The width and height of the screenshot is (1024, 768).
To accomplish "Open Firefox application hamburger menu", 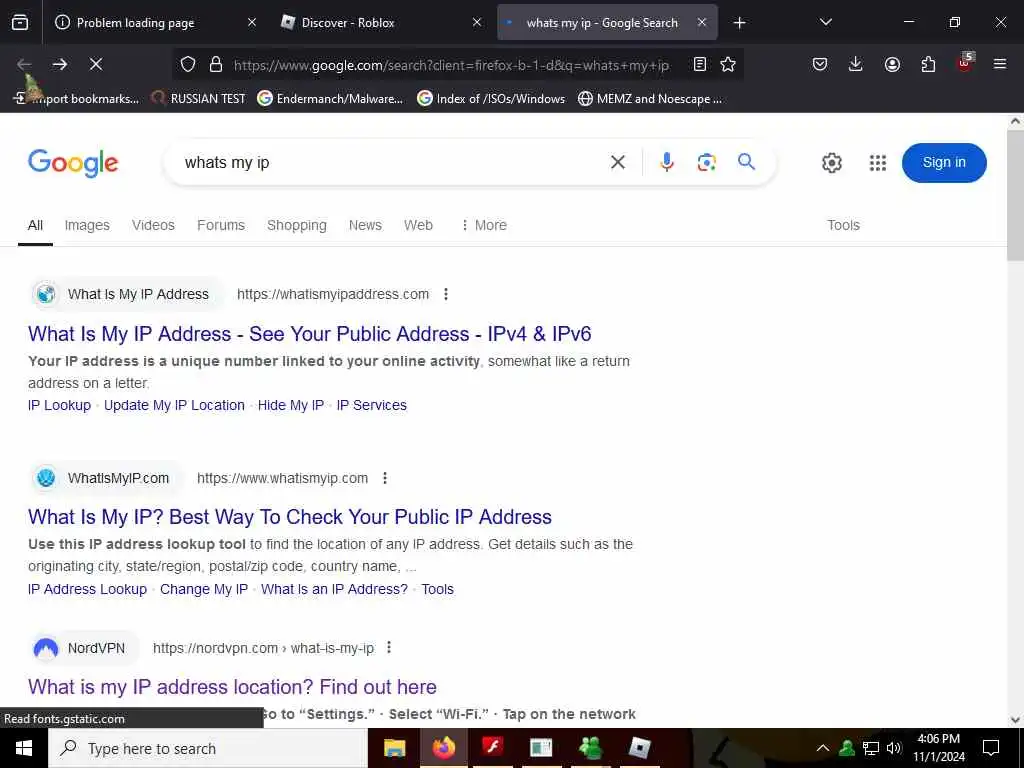I will coord(1000,64).
